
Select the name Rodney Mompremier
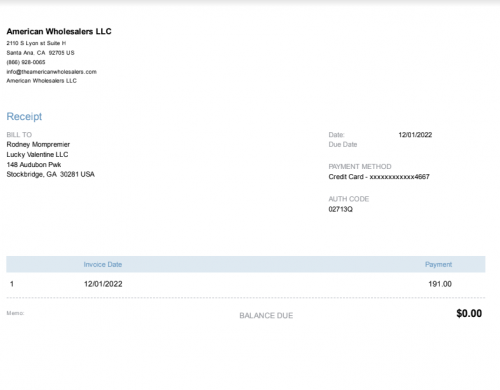pyautogui.click(x=38, y=144)
